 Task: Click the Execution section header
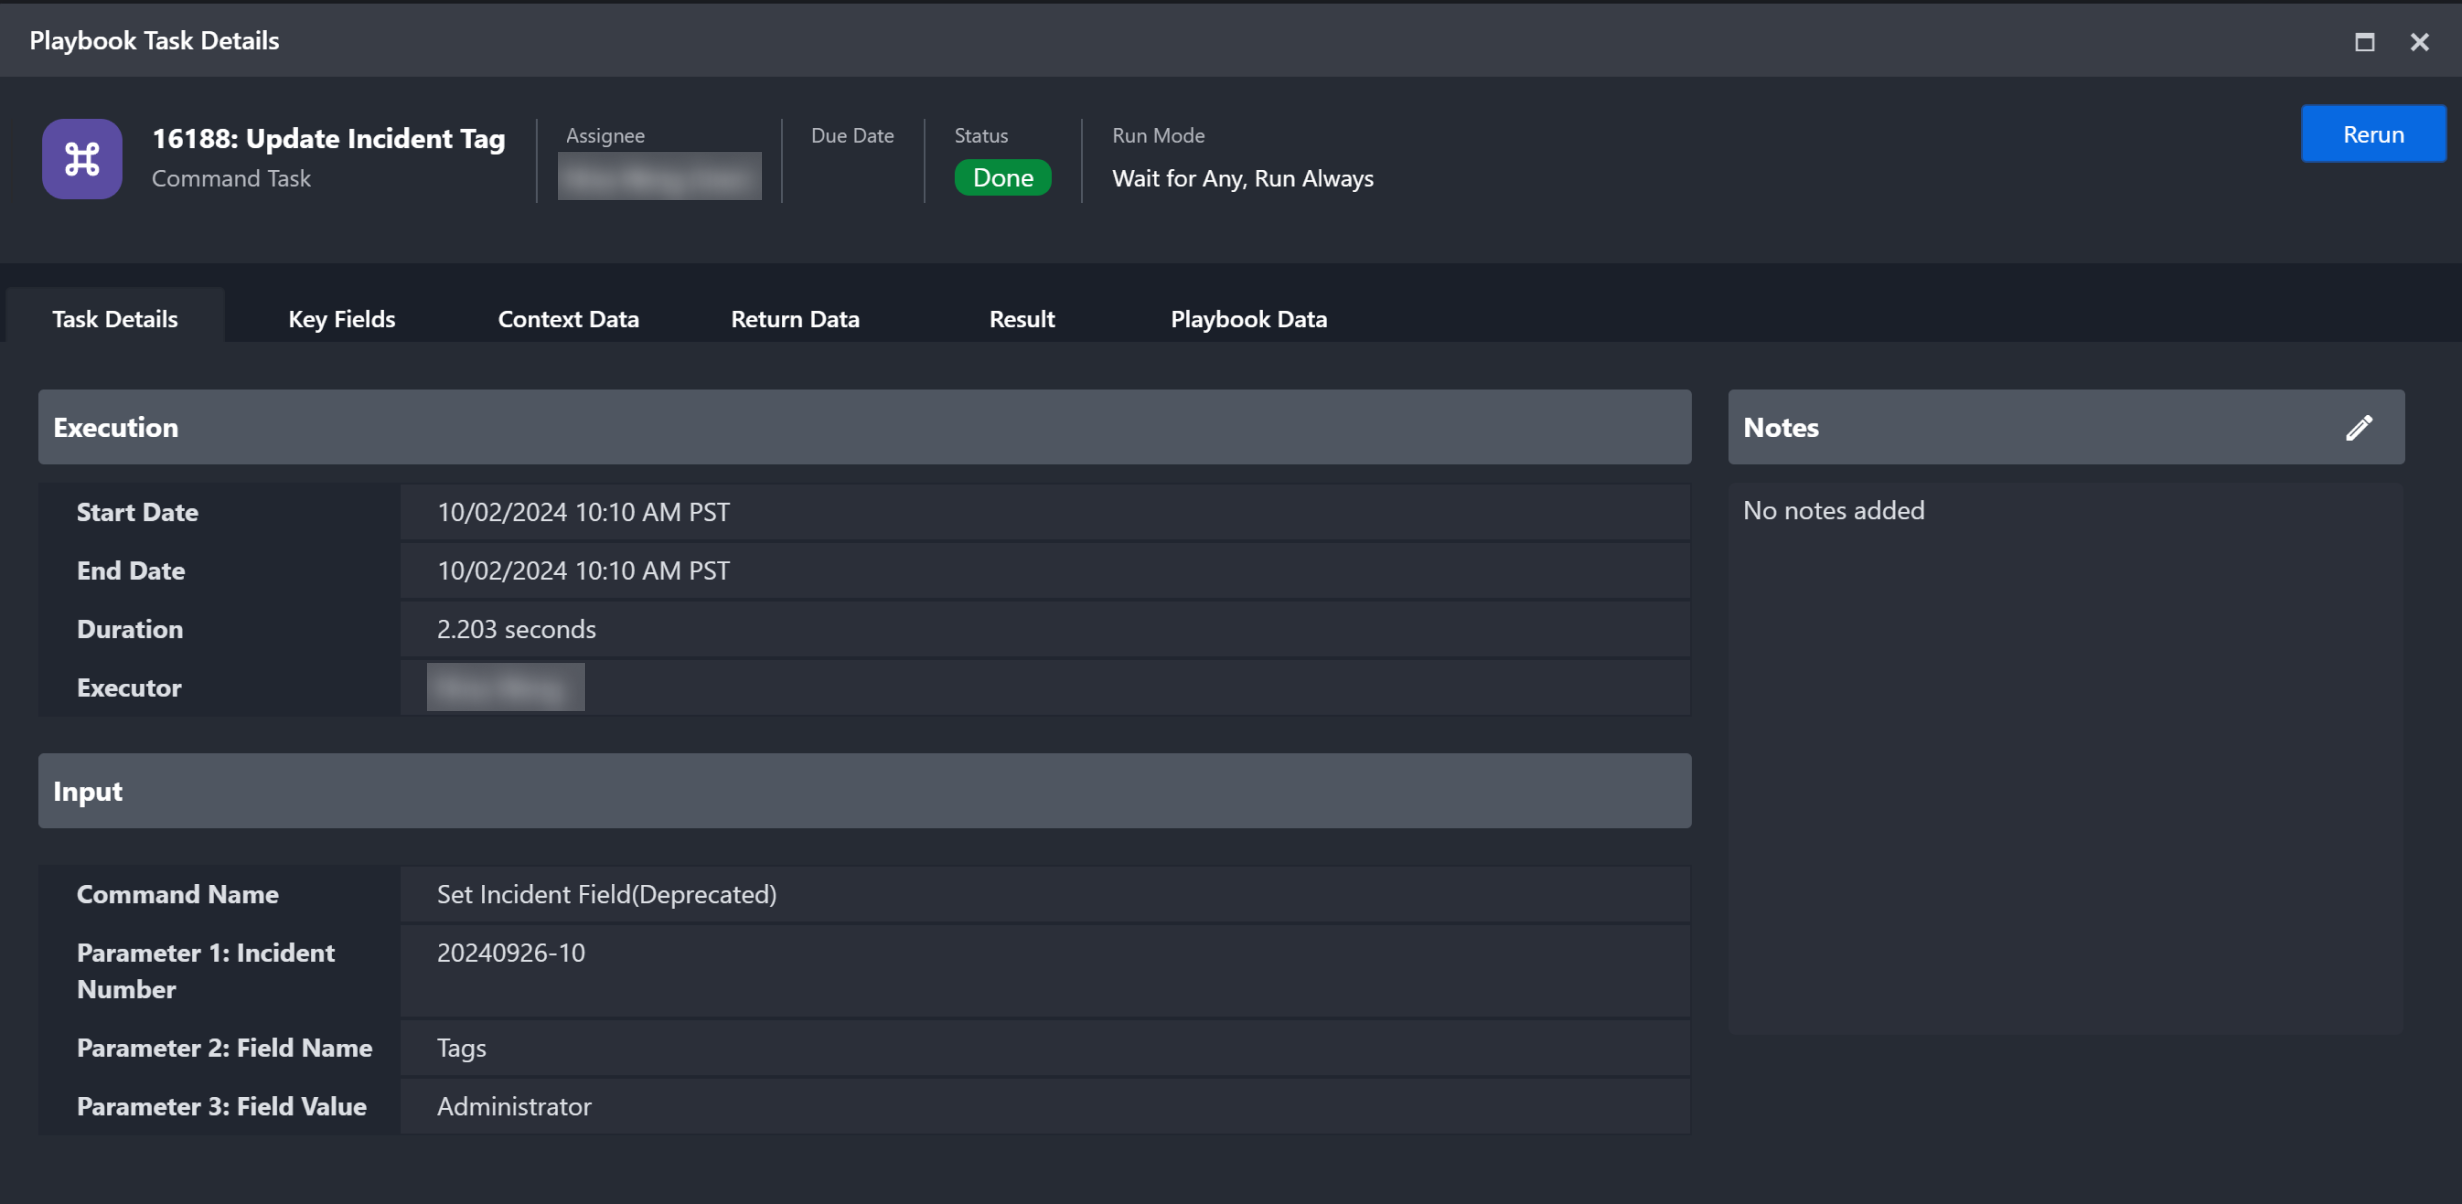click(864, 427)
